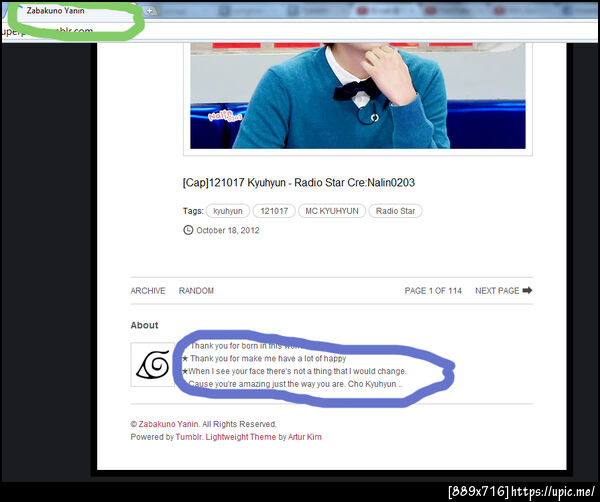Click the browser address bar

point(300,31)
